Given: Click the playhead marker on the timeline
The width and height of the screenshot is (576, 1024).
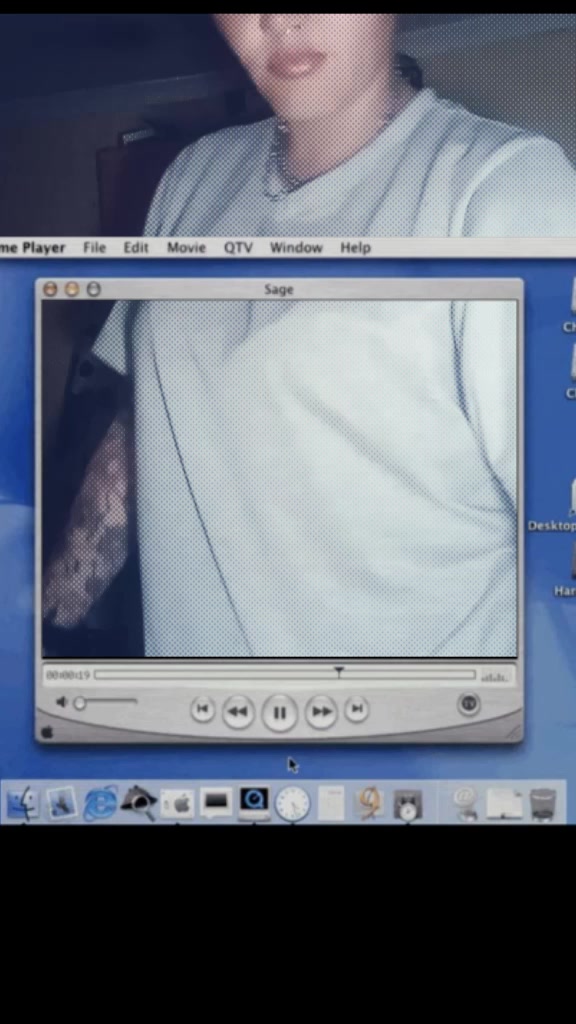Looking at the screenshot, I should tap(338, 671).
